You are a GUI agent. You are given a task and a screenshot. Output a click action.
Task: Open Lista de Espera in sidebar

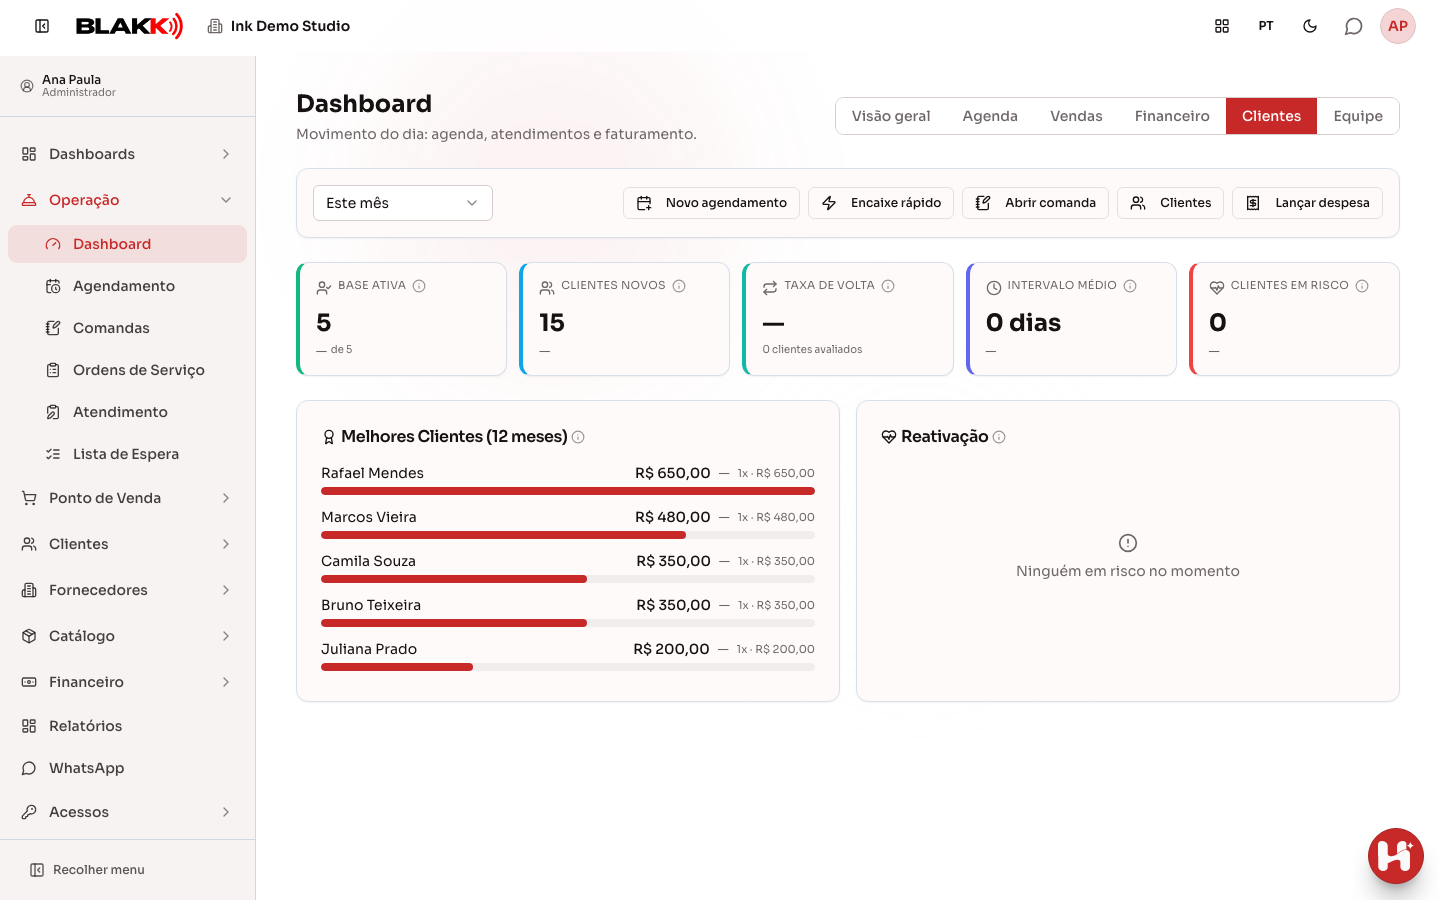tap(127, 454)
